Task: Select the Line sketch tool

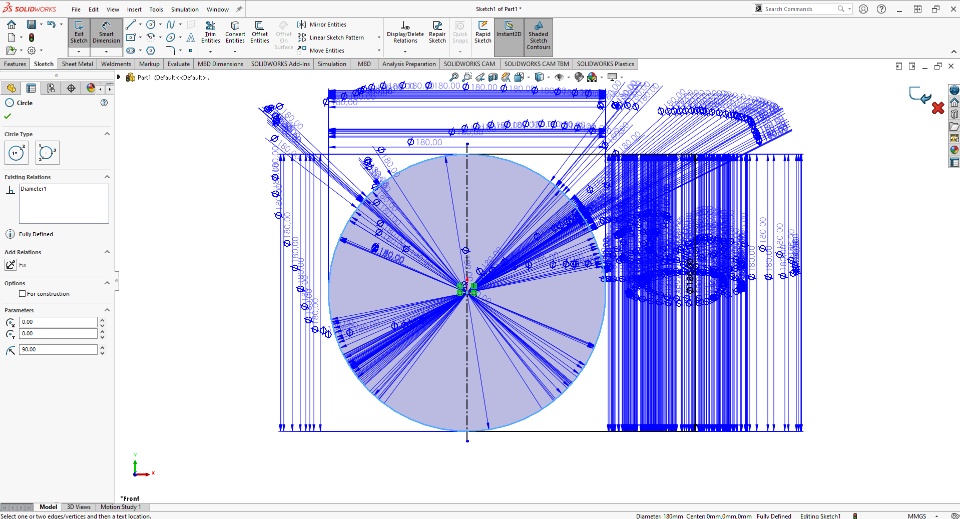Action: (130, 24)
